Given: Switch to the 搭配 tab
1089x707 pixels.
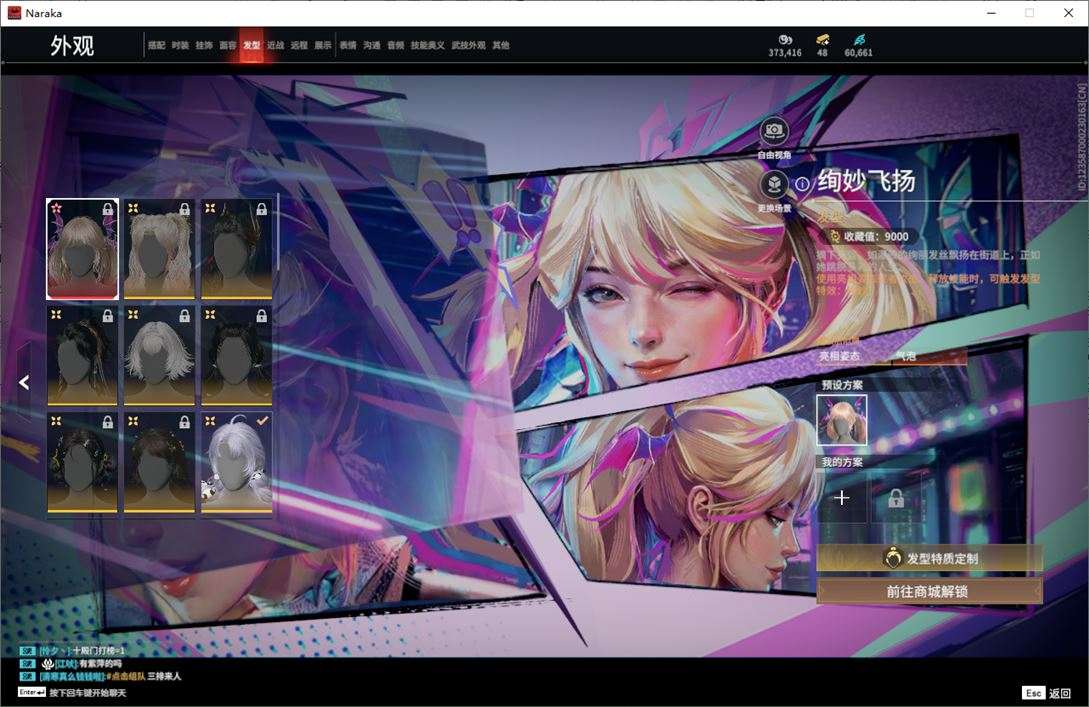Looking at the screenshot, I should pos(156,45).
